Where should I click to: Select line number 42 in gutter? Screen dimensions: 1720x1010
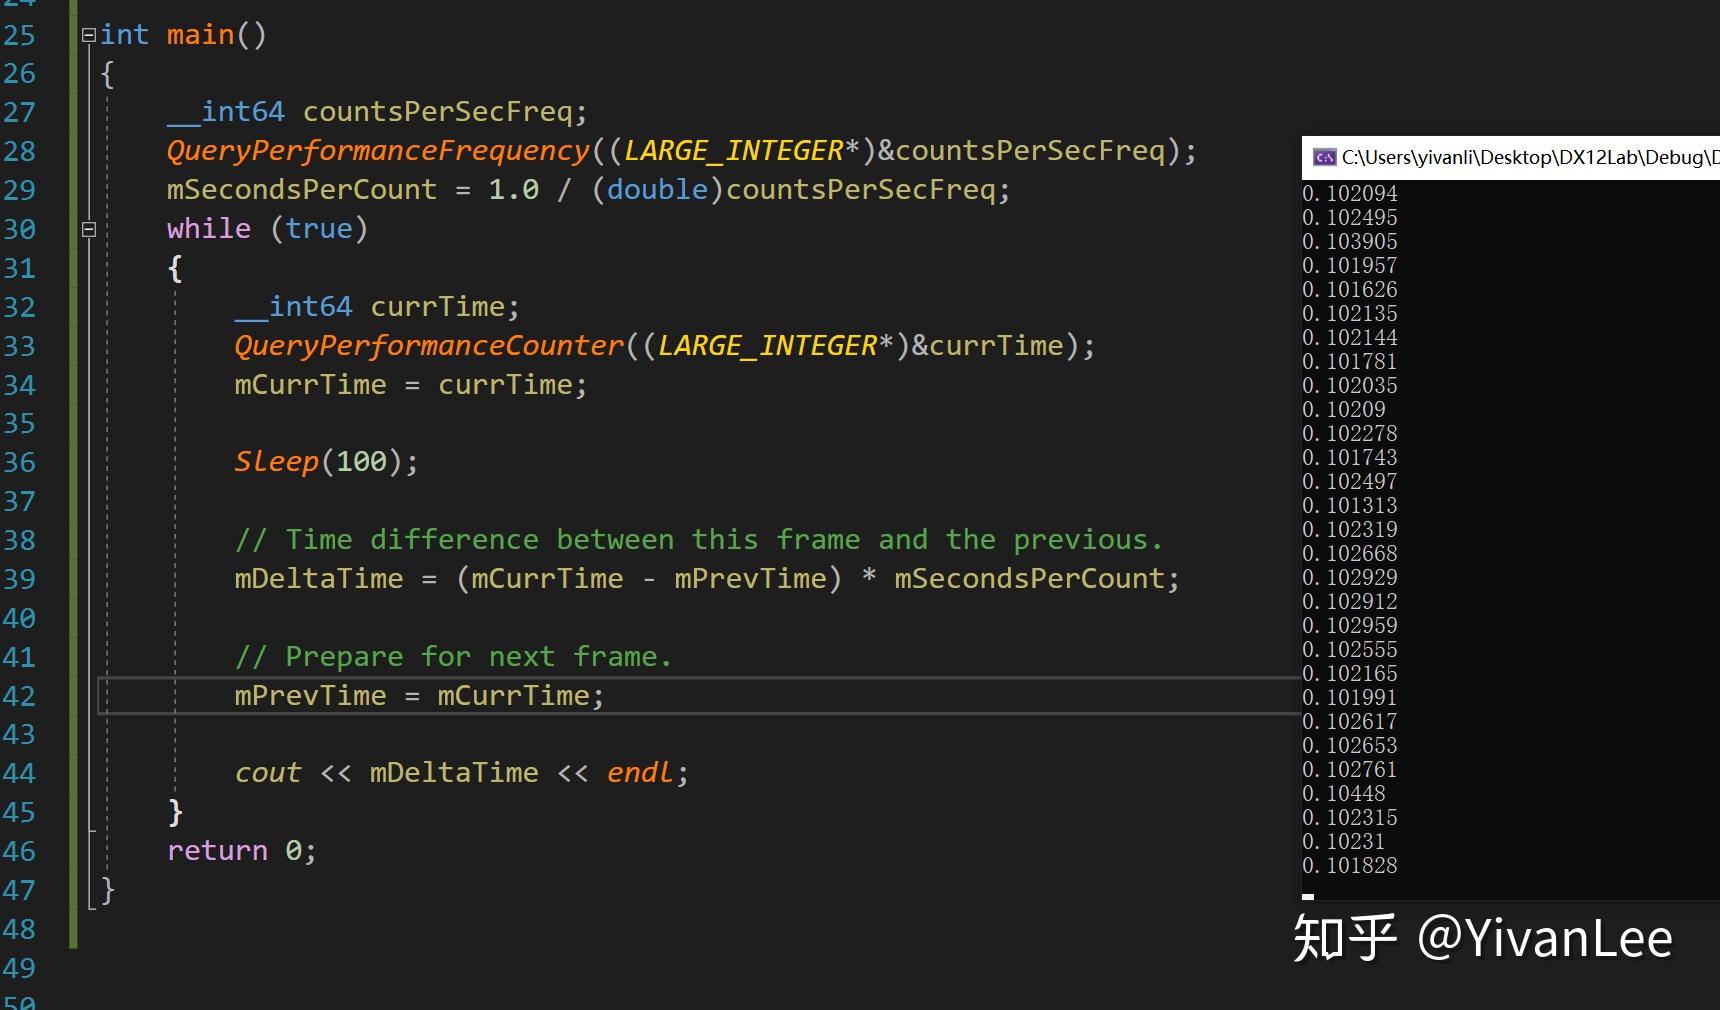click(19, 696)
